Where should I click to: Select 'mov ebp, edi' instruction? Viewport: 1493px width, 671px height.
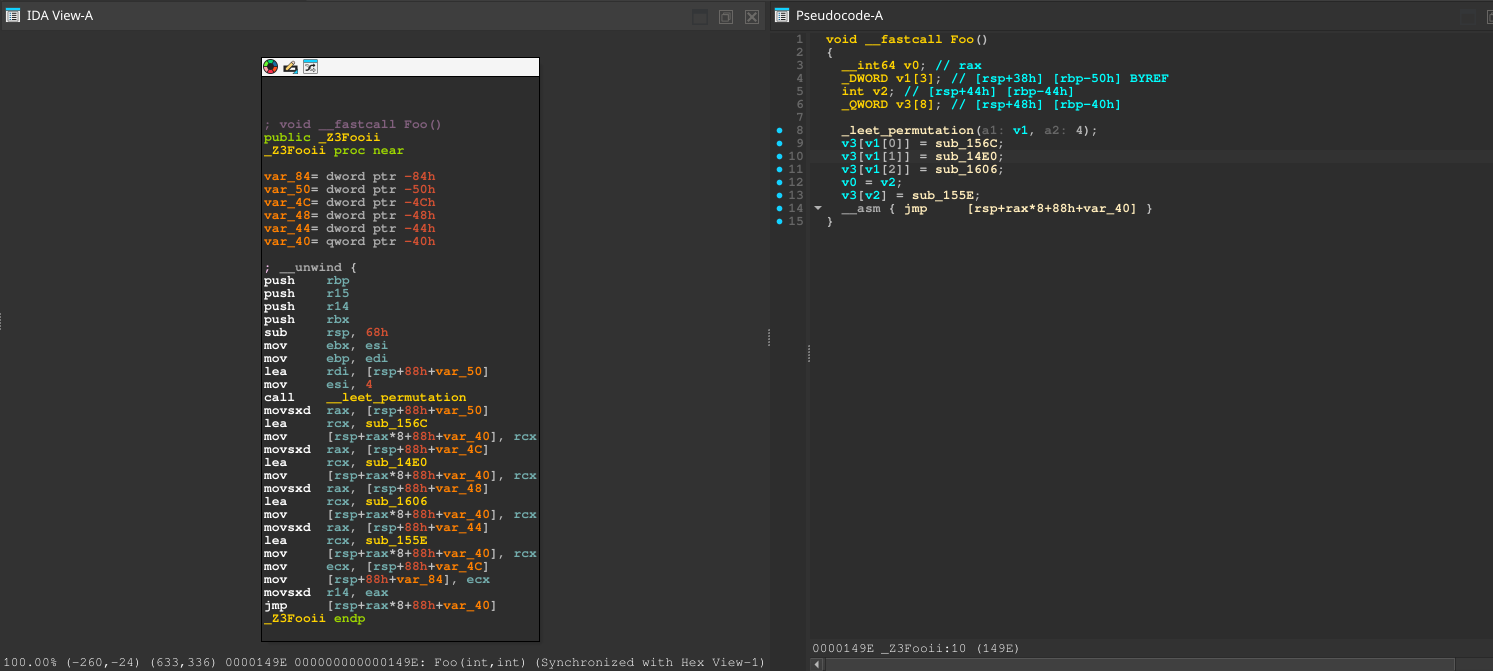click(326, 358)
